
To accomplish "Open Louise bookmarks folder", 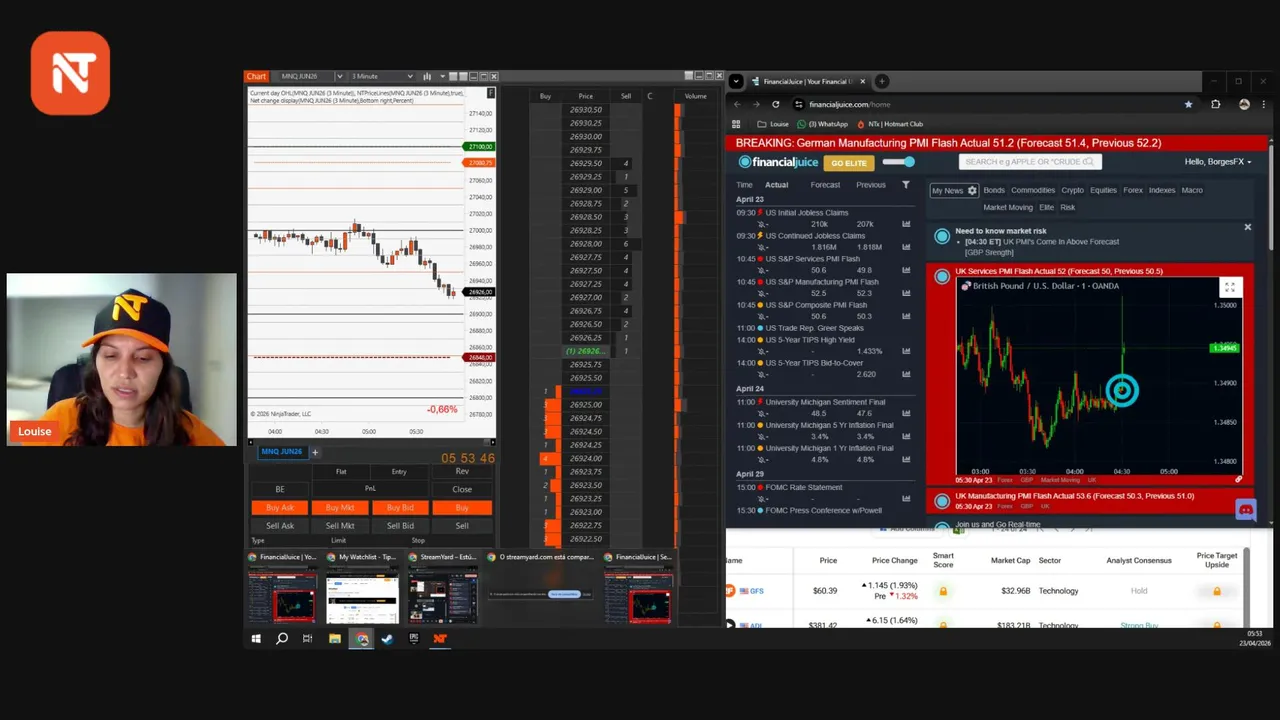I will (773, 124).
